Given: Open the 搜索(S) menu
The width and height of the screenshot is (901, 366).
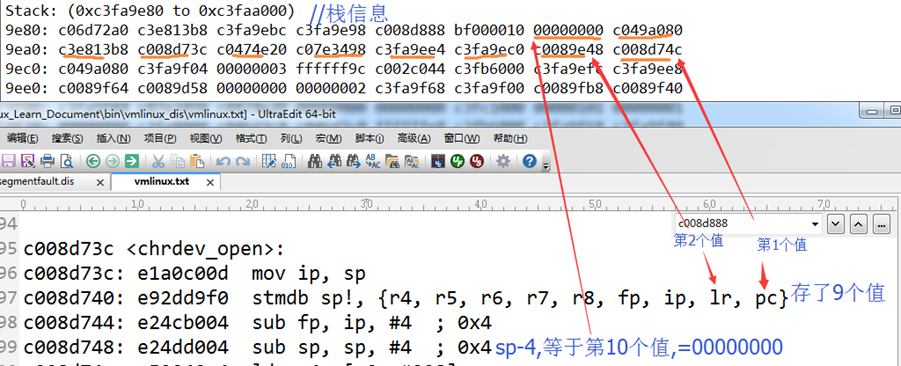Looking at the screenshot, I should [67, 138].
